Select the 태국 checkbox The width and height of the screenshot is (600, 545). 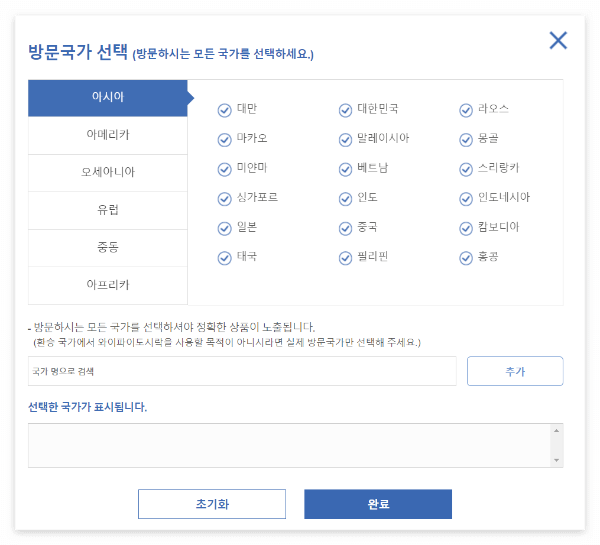225,258
